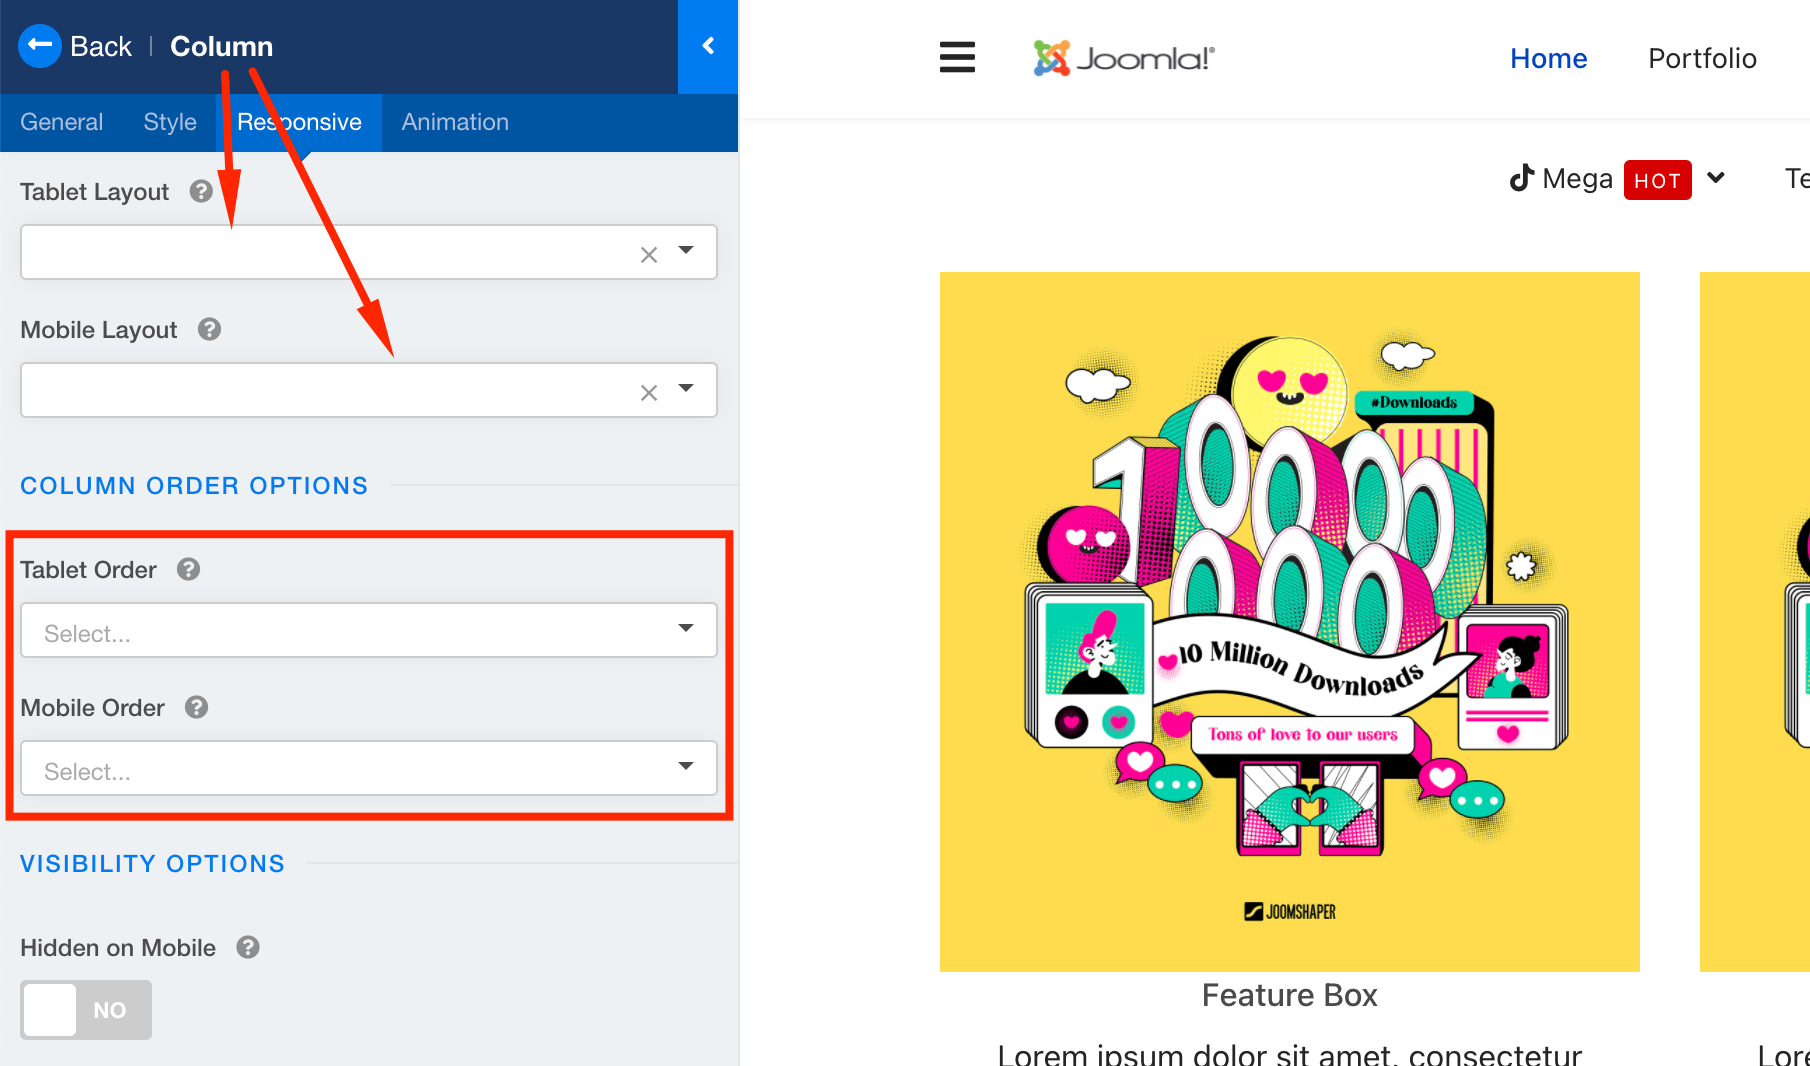This screenshot has width=1810, height=1066.
Task: Open the Tablet Layout help icon
Action: tap(201, 191)
